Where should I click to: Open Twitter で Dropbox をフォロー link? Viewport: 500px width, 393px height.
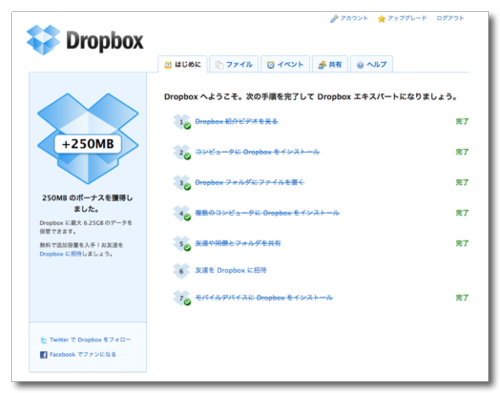tap(90, 340)
